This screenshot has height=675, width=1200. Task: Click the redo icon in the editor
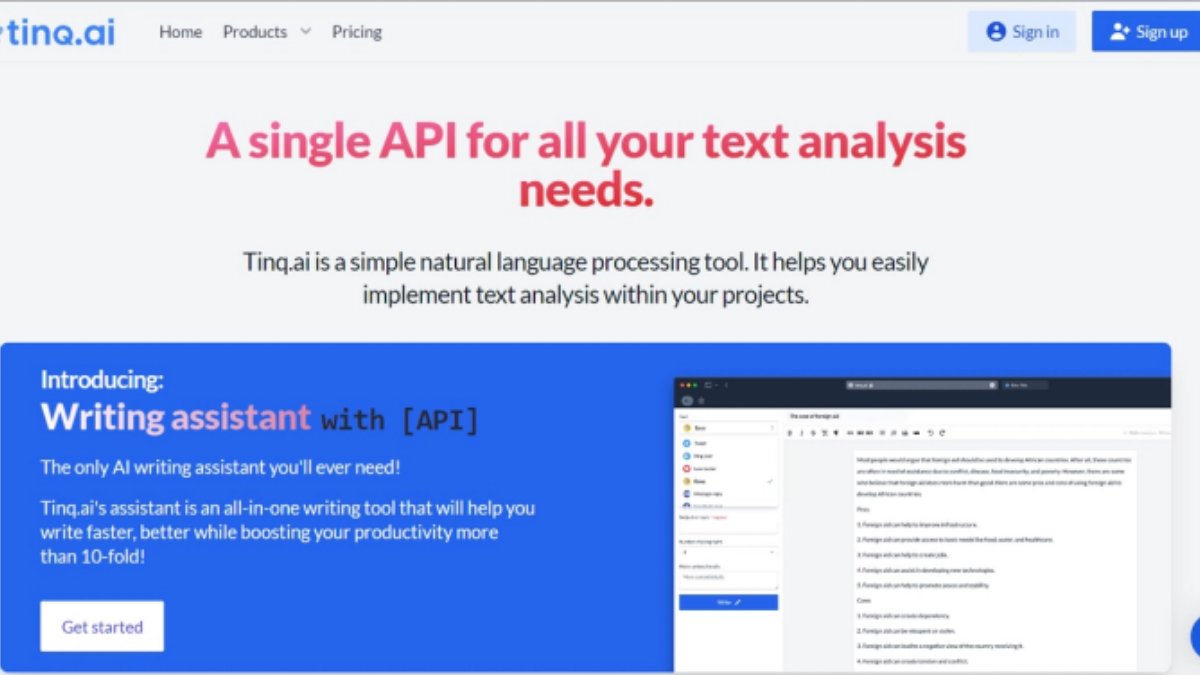(x=942, y=432)
